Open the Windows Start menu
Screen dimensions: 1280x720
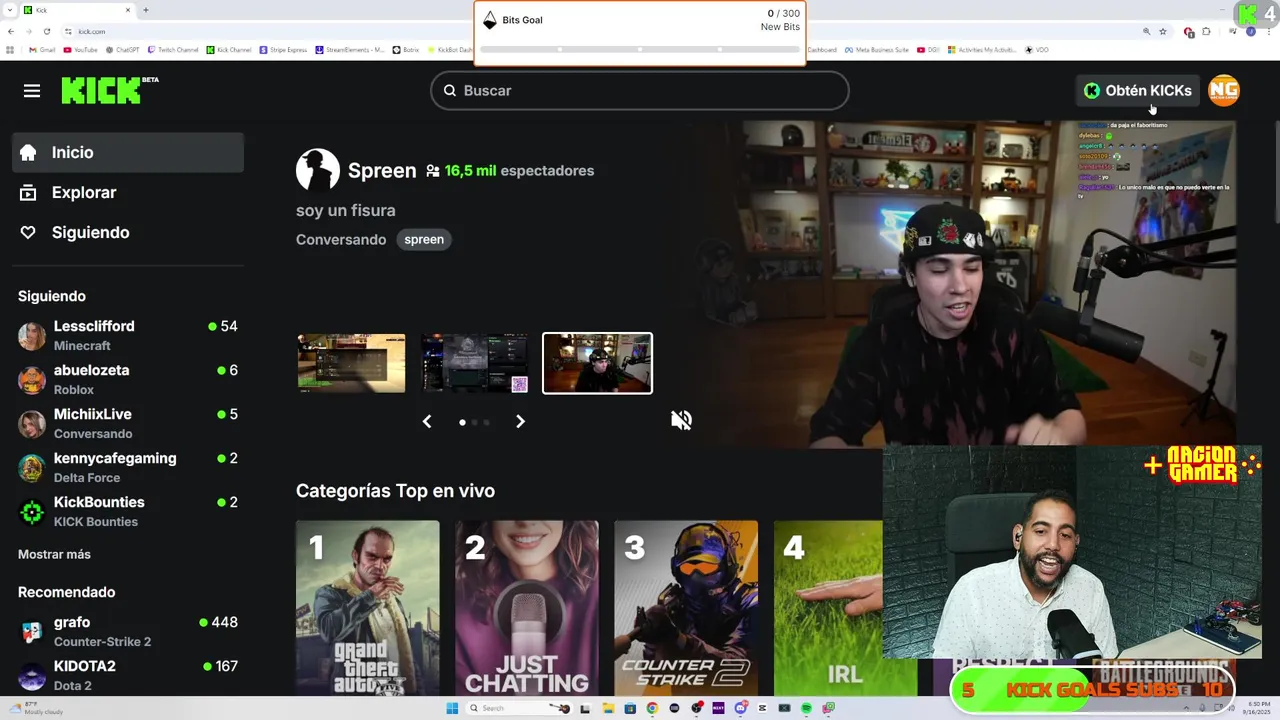pos(452,708)
